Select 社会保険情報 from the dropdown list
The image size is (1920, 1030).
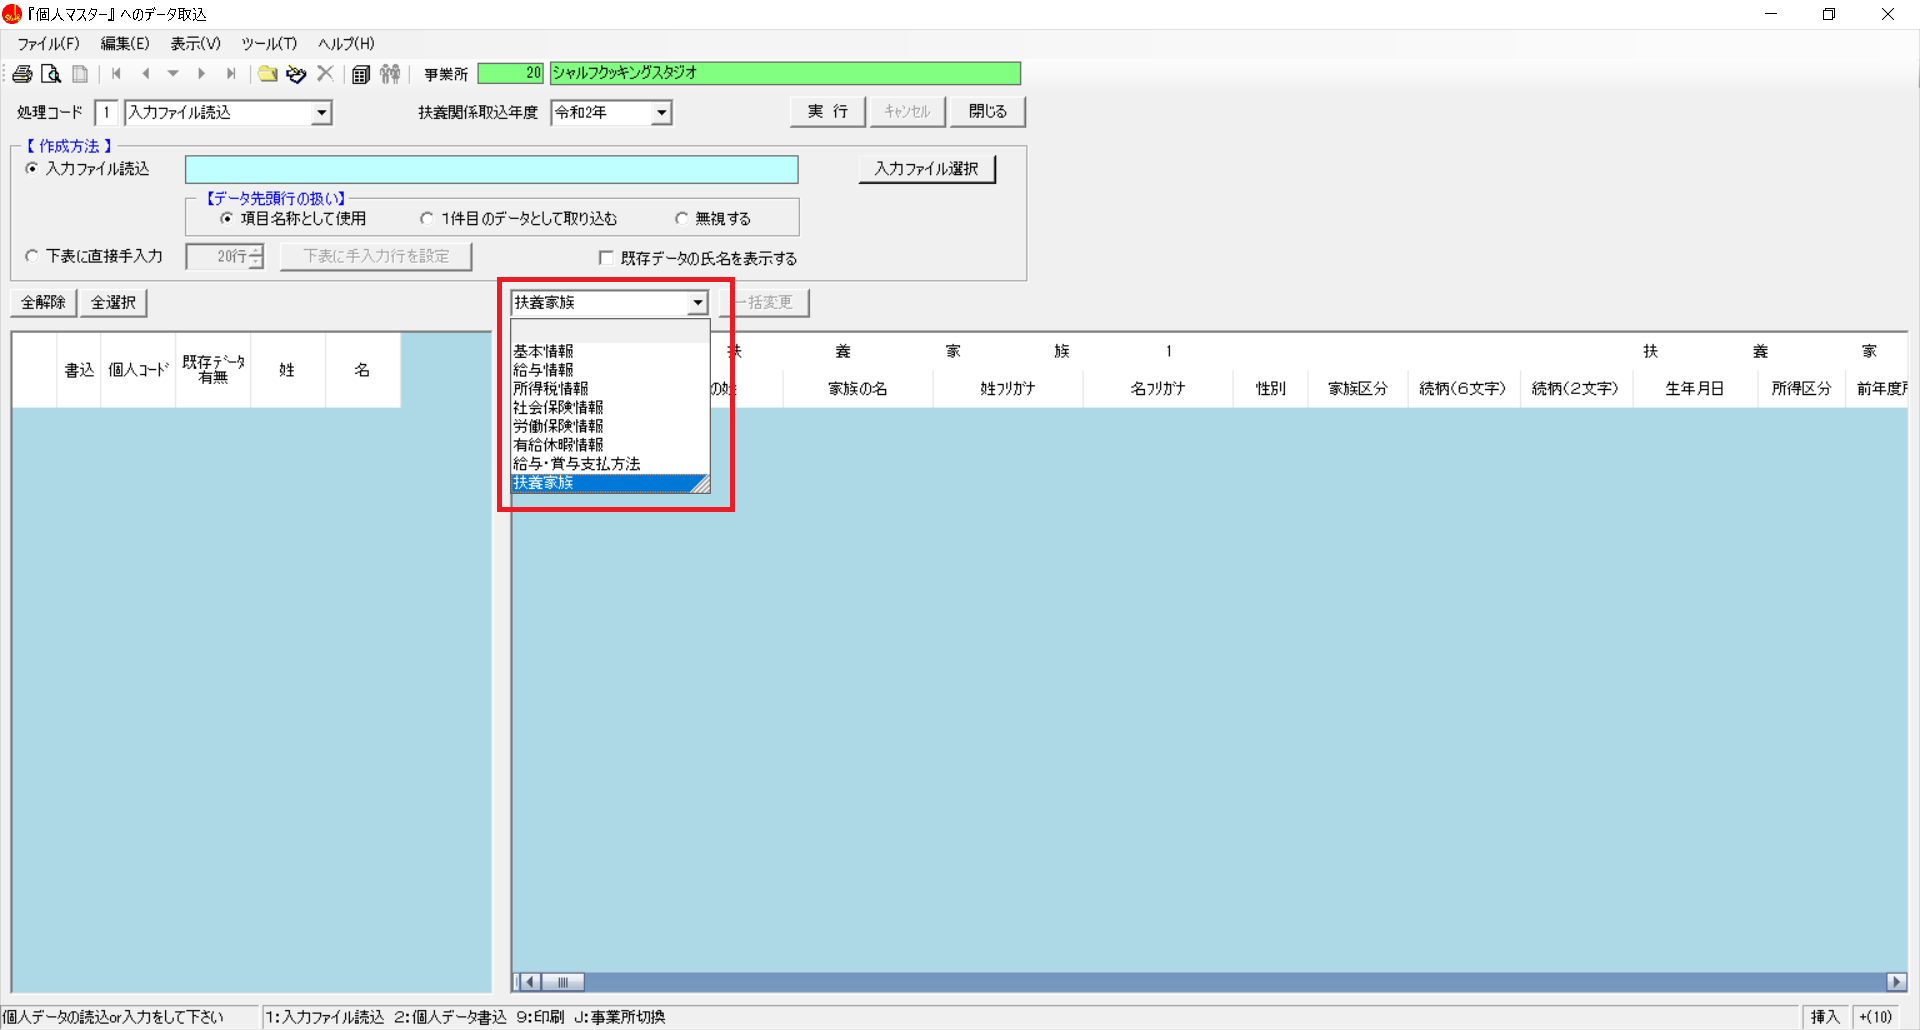click(x=610, y=408)
